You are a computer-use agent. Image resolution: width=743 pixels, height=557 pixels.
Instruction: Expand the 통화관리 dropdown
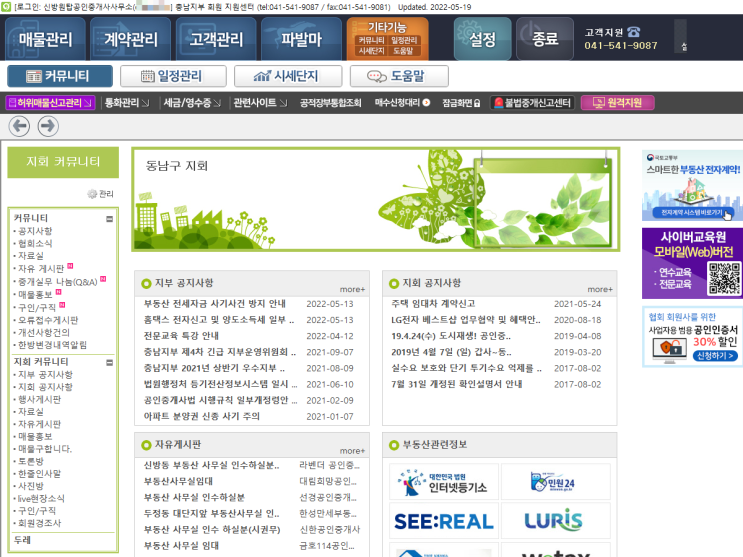tap(127, 102)
